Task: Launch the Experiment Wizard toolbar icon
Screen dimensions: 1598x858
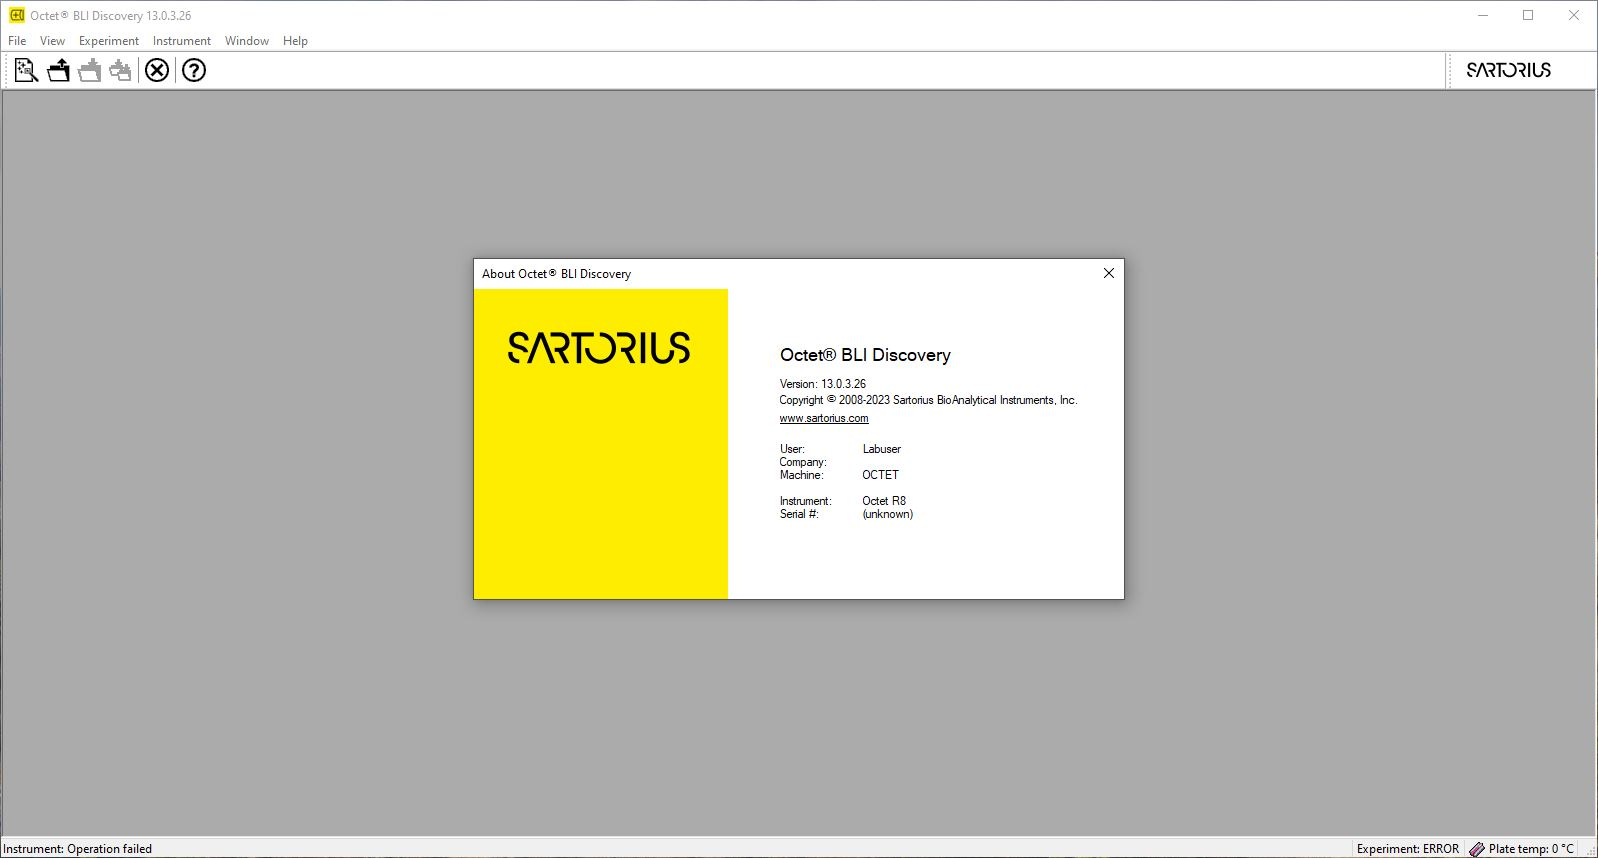Action: (26, 70)
